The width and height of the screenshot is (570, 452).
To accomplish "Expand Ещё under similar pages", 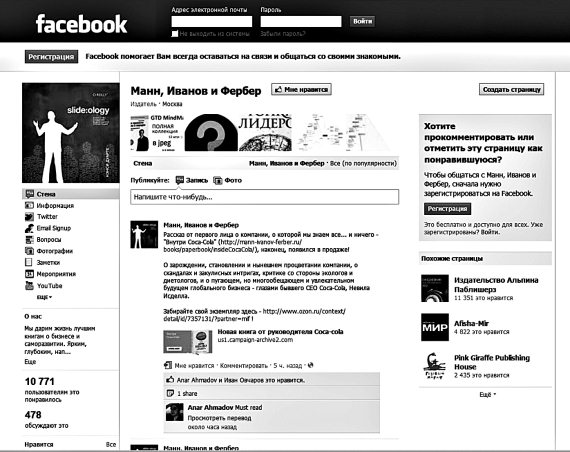I will click(487, 395).
